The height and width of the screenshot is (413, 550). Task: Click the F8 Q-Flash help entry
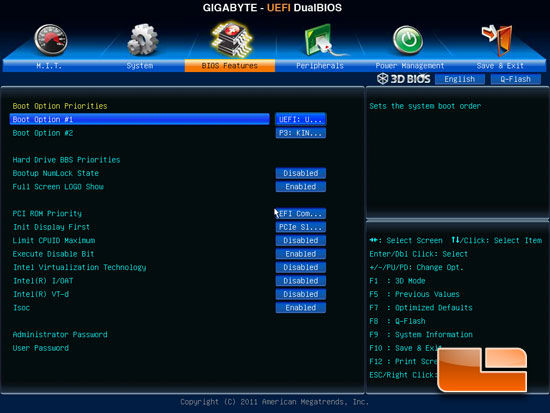coord(397,321)
